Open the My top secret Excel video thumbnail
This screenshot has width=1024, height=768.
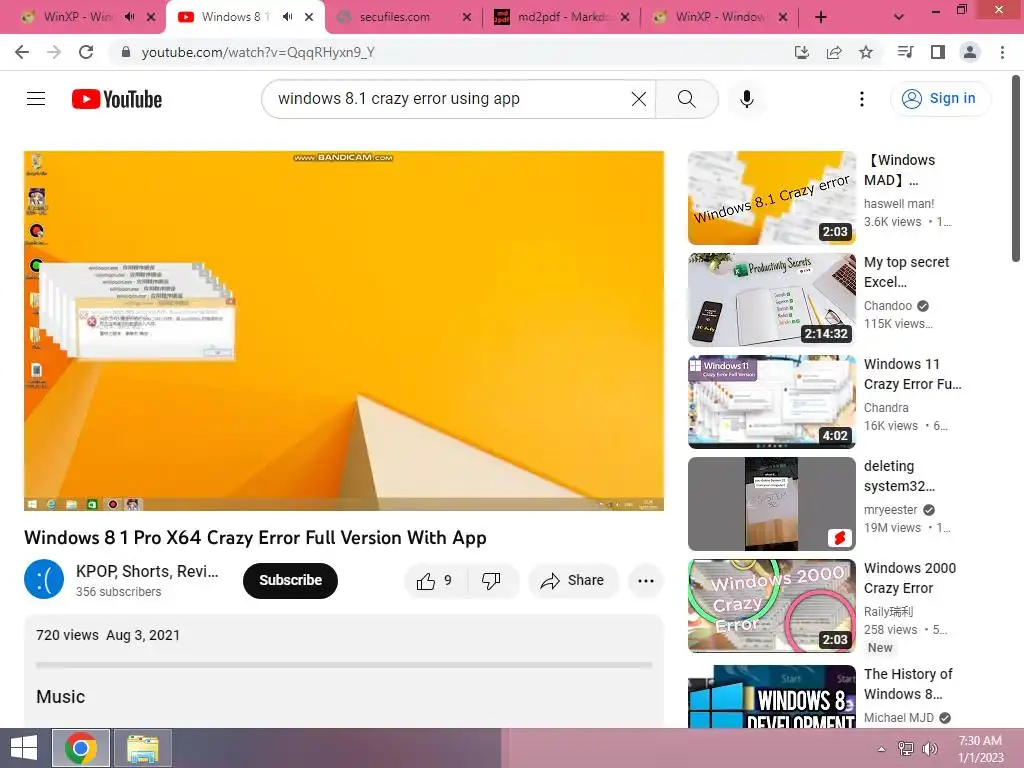(x=771, y=300)
